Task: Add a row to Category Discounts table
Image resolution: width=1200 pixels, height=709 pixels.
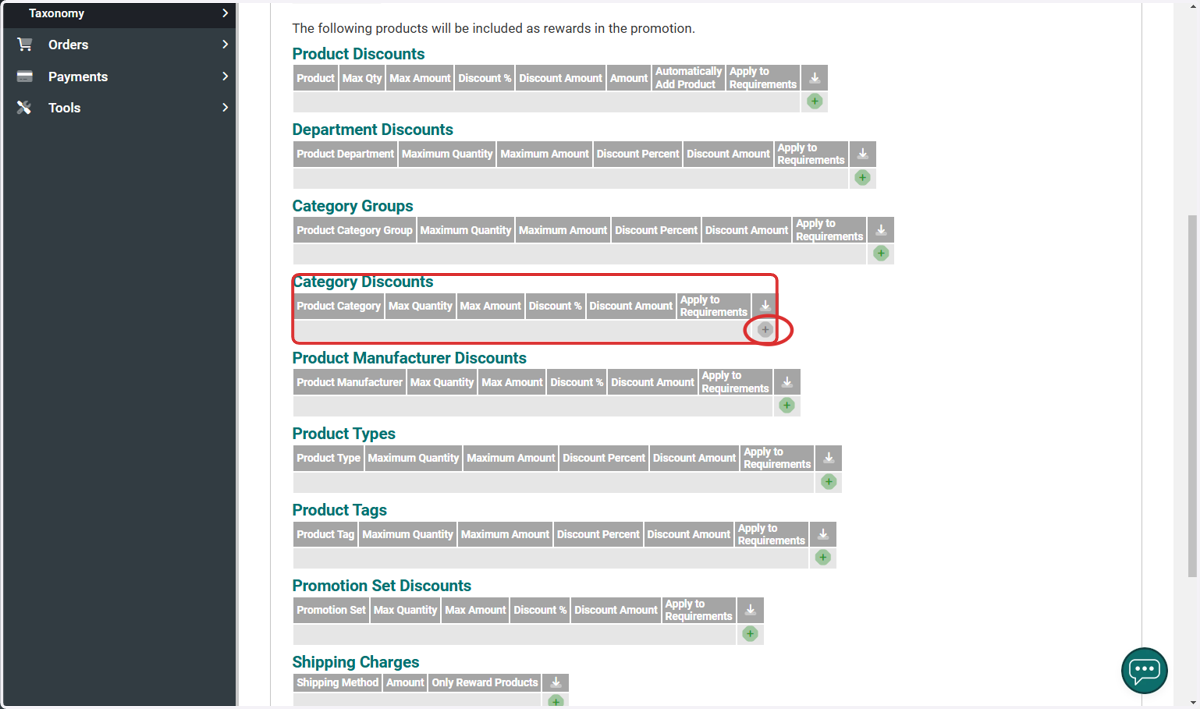Action: 765,329
